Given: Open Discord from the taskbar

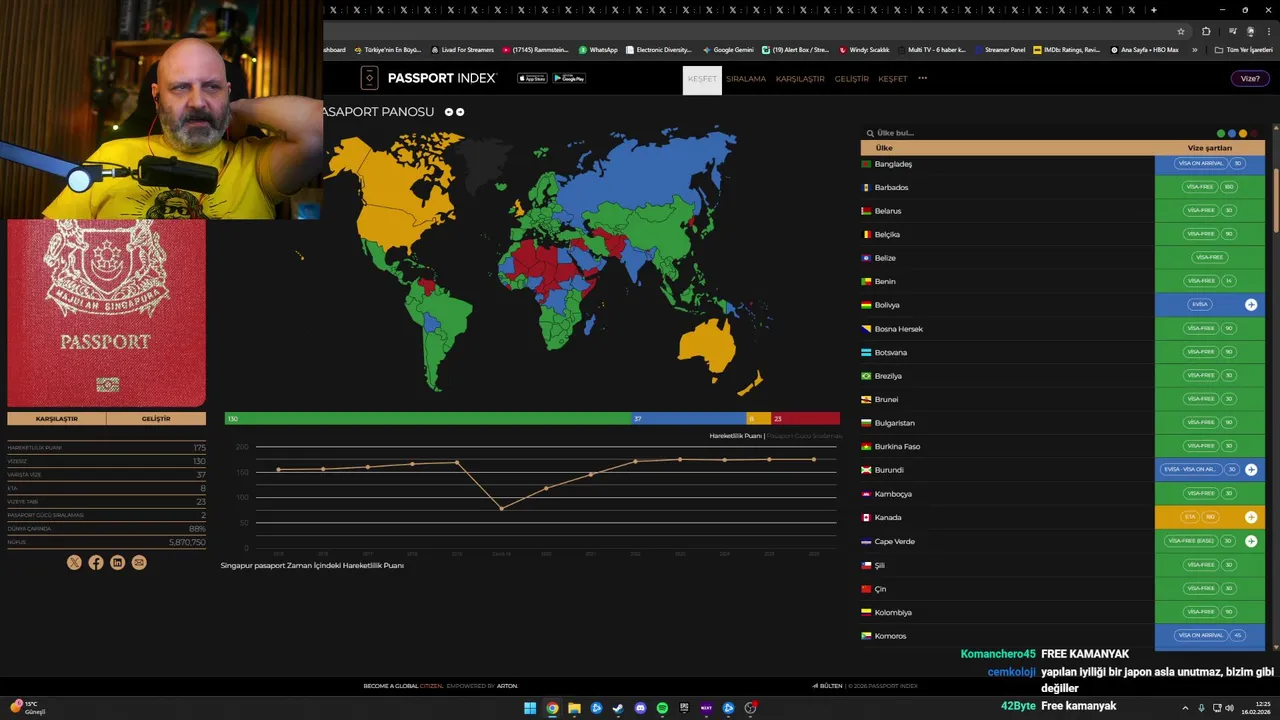Looking at the screenshot, I should (x=640, y=708).
